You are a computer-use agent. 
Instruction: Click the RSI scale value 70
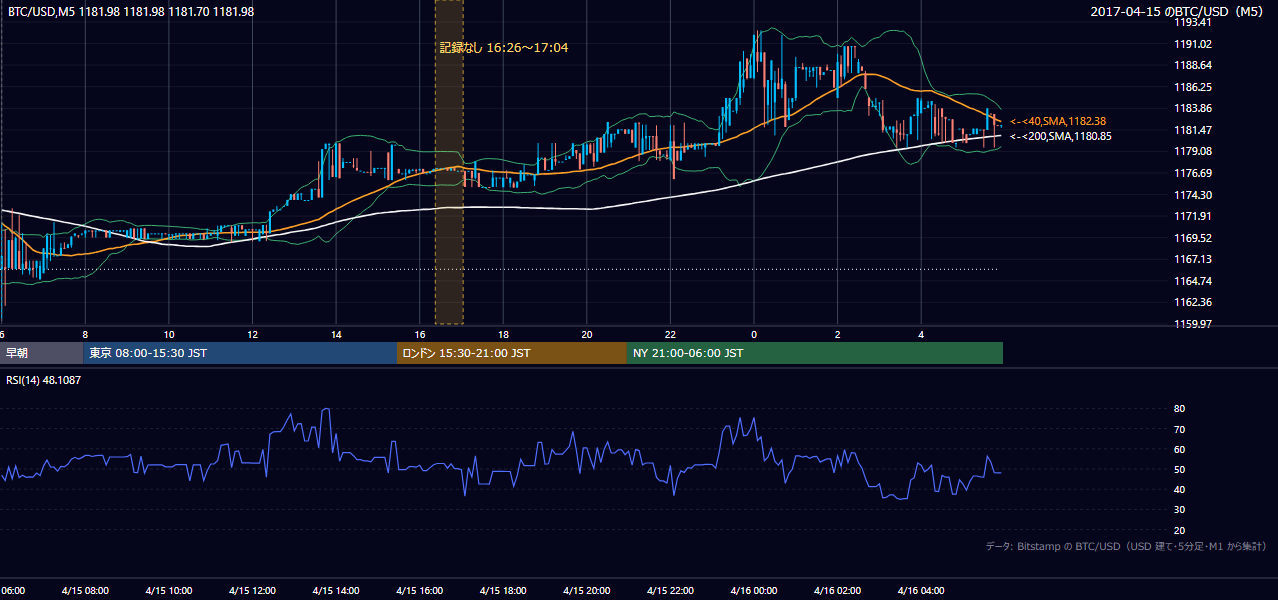pyautogui.click(x=1179, y=429)
